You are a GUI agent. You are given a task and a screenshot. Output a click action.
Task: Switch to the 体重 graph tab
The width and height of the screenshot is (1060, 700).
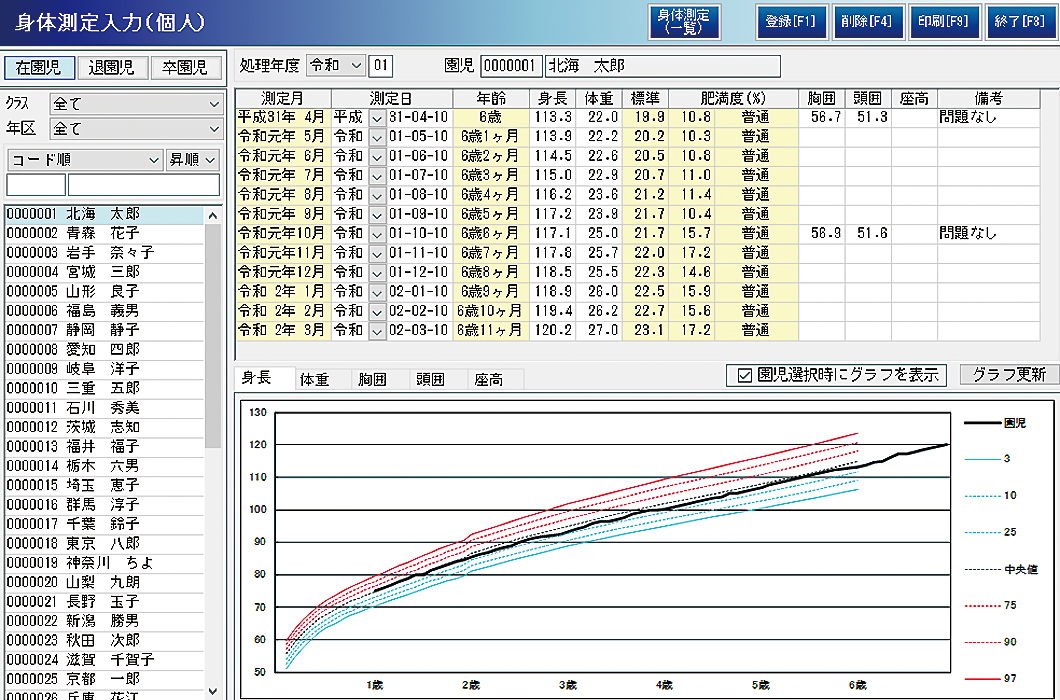pyautogui.click(x=314, y=379)
